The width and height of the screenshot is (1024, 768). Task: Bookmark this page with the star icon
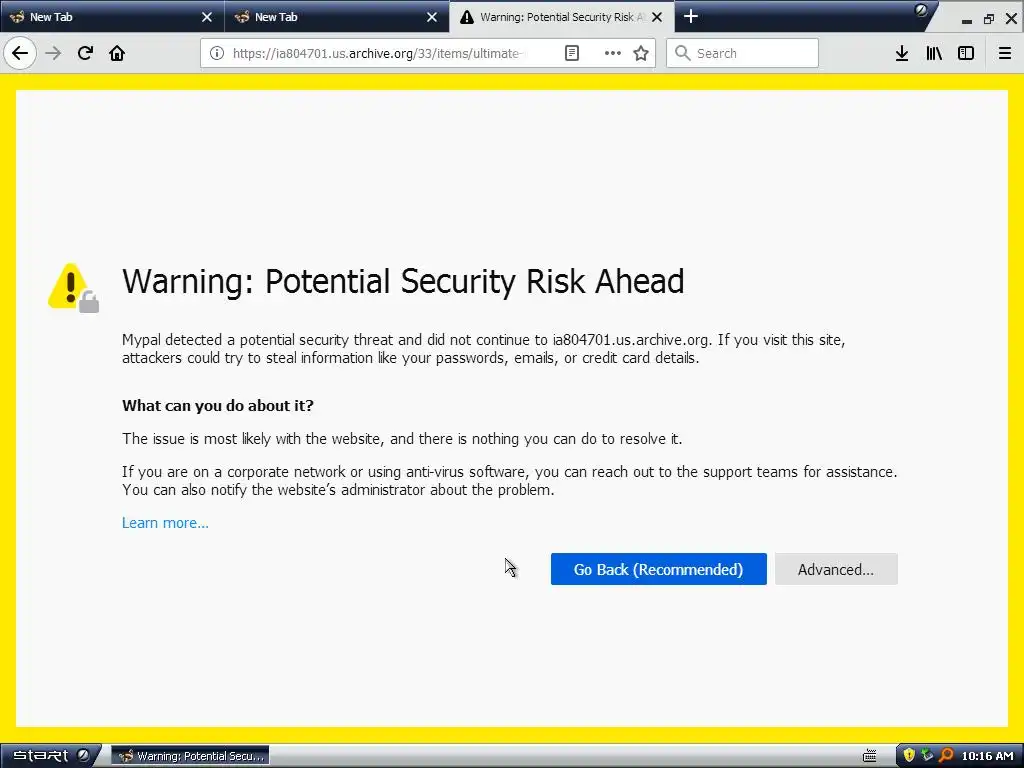pyautogui.click(x=641, y=53)
